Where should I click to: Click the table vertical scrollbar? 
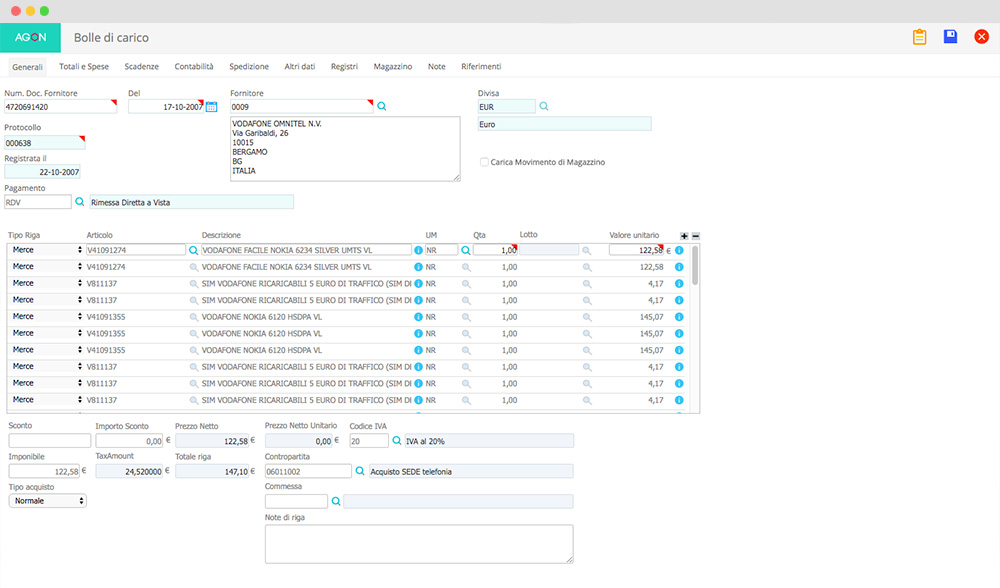click(x=695, y=266)
